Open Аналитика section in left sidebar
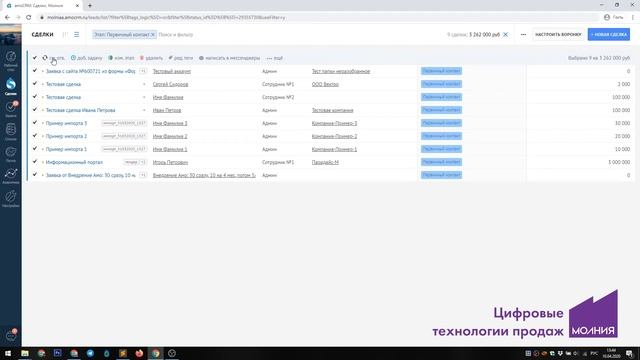640x360 pixels. 11,176
